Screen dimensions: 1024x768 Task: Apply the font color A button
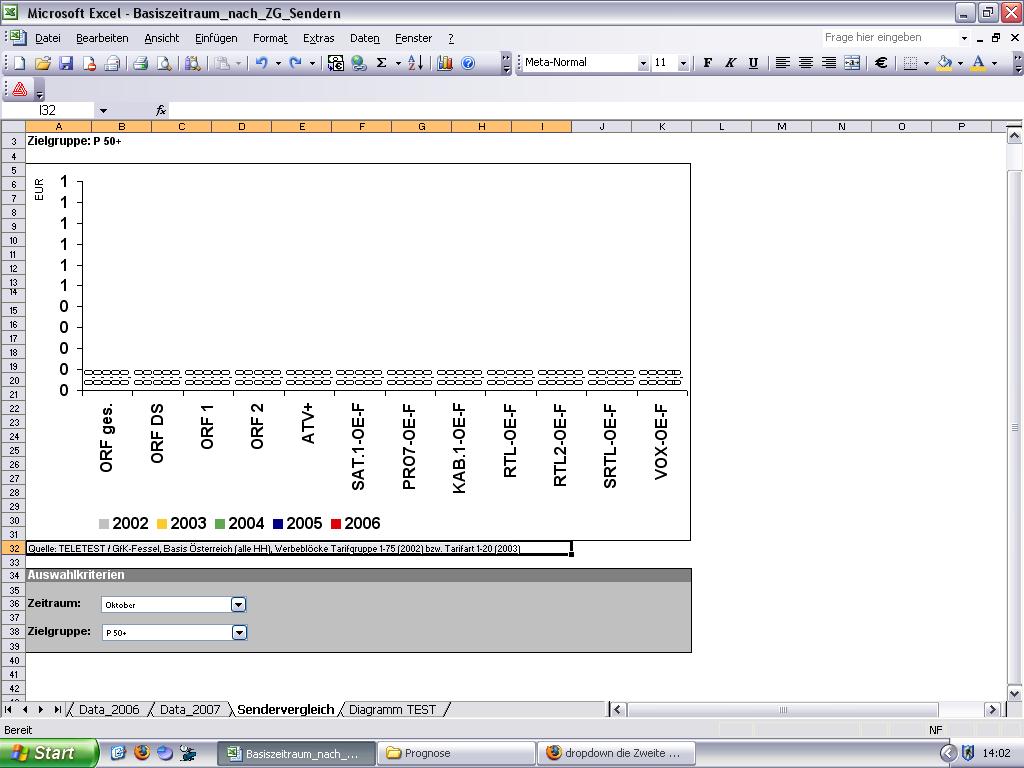coord(978,63)
